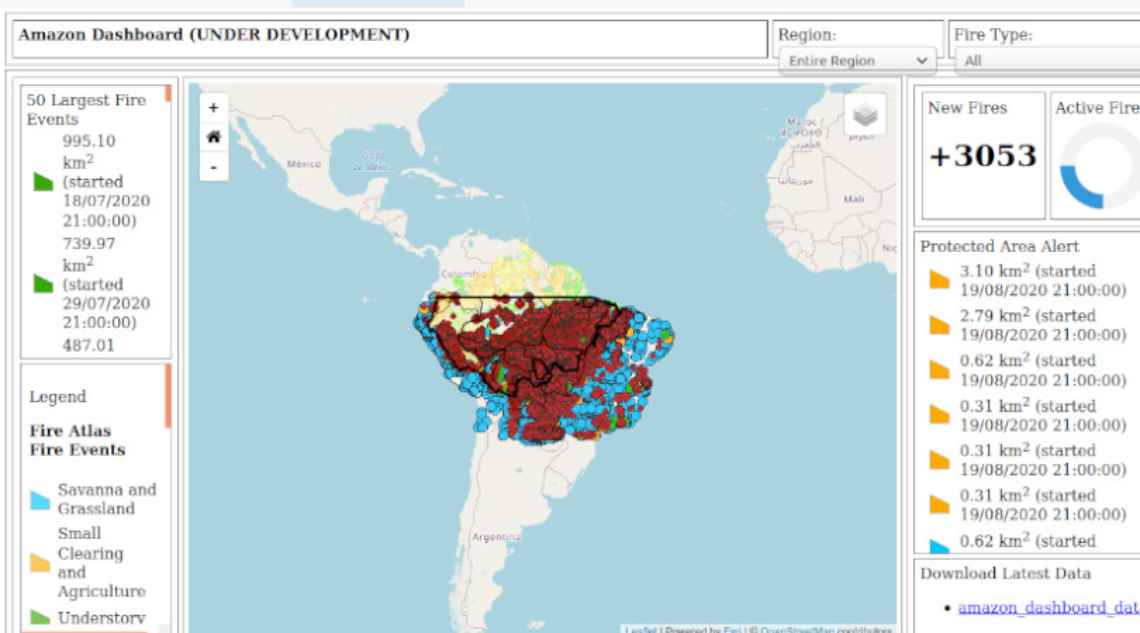Open the Region dropdown
The height and width of the screenshot is (633, 1140).
pyautogui.click(x=857, y=61)
